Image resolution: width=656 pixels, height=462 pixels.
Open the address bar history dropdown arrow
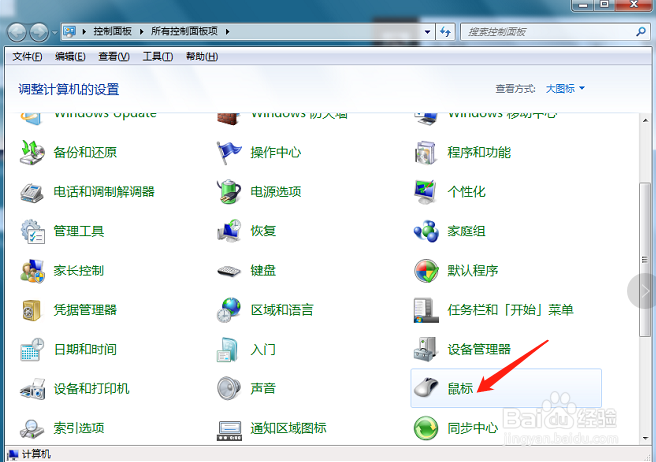(x=427, y=32)
